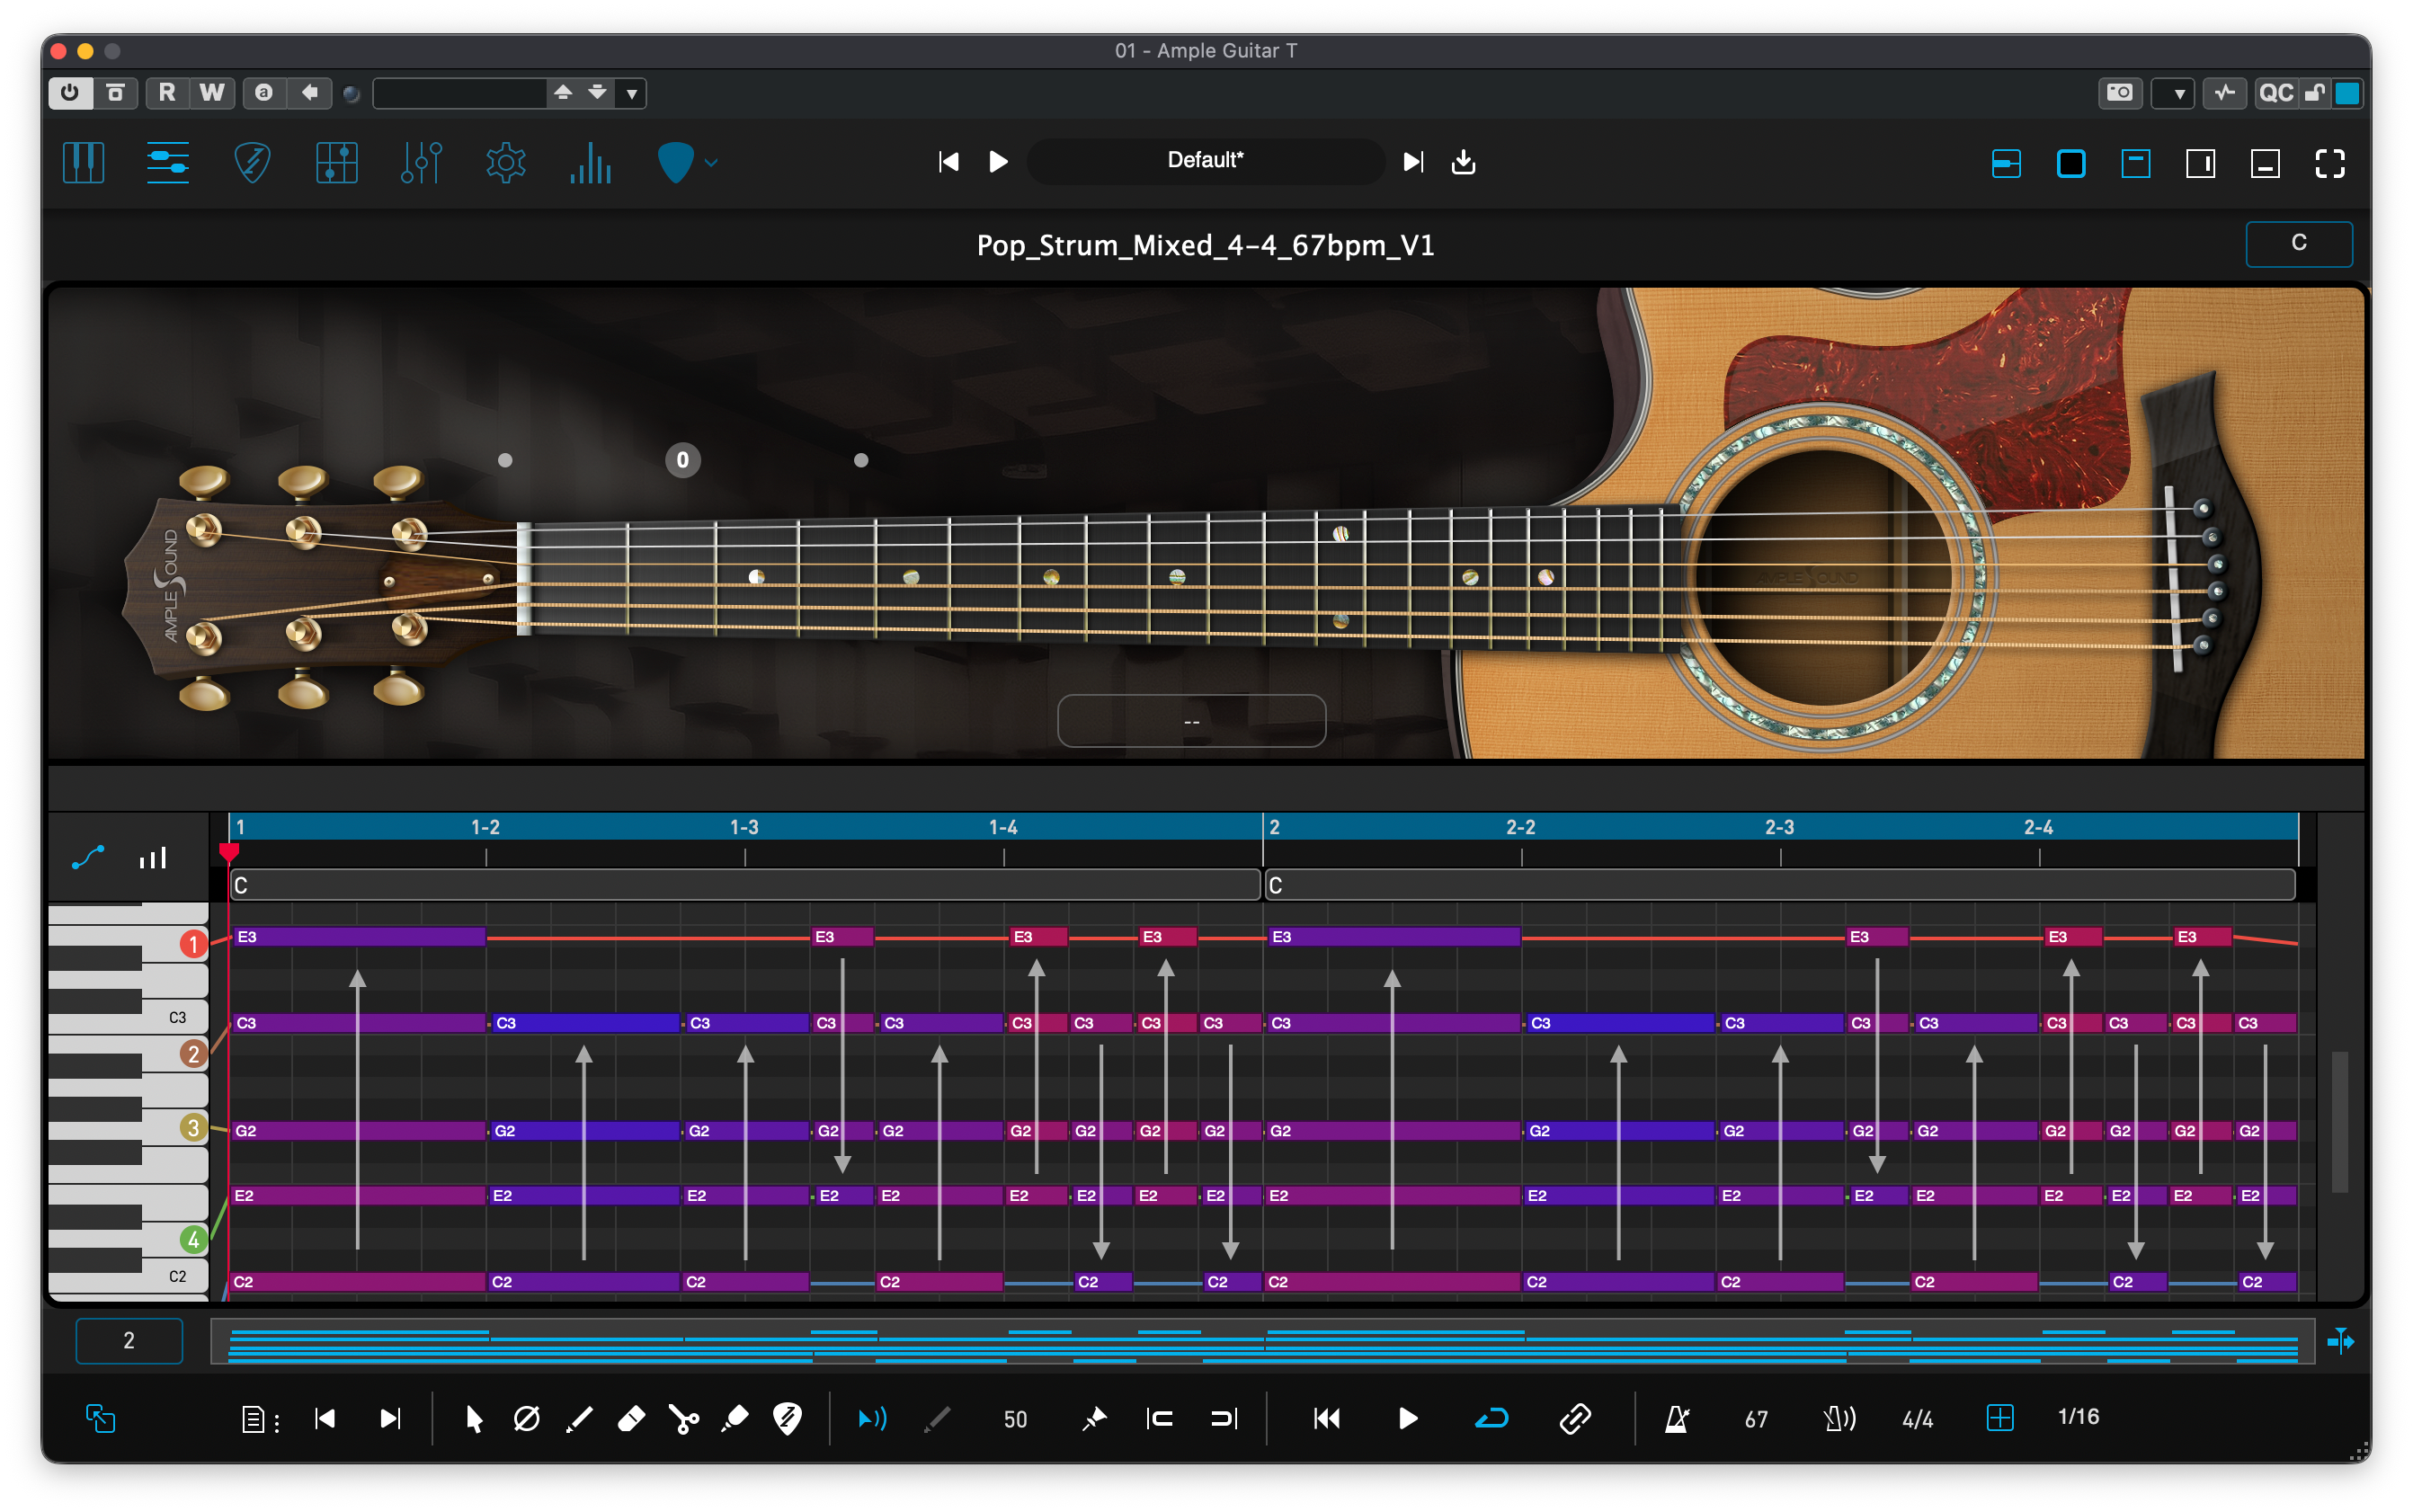Image resolution: width=2413 pixels, height=1512 pixels.
Task: Toggle the filled-square layout view icon
Action: click(2071, 163)
